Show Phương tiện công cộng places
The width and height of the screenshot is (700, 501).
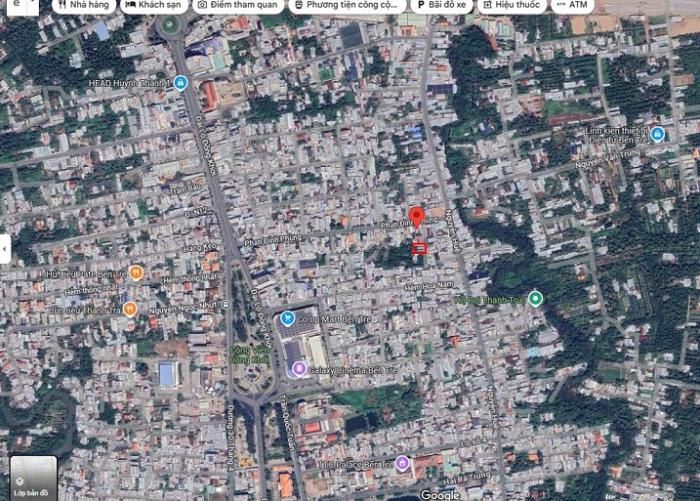click(x=346, y=5)
